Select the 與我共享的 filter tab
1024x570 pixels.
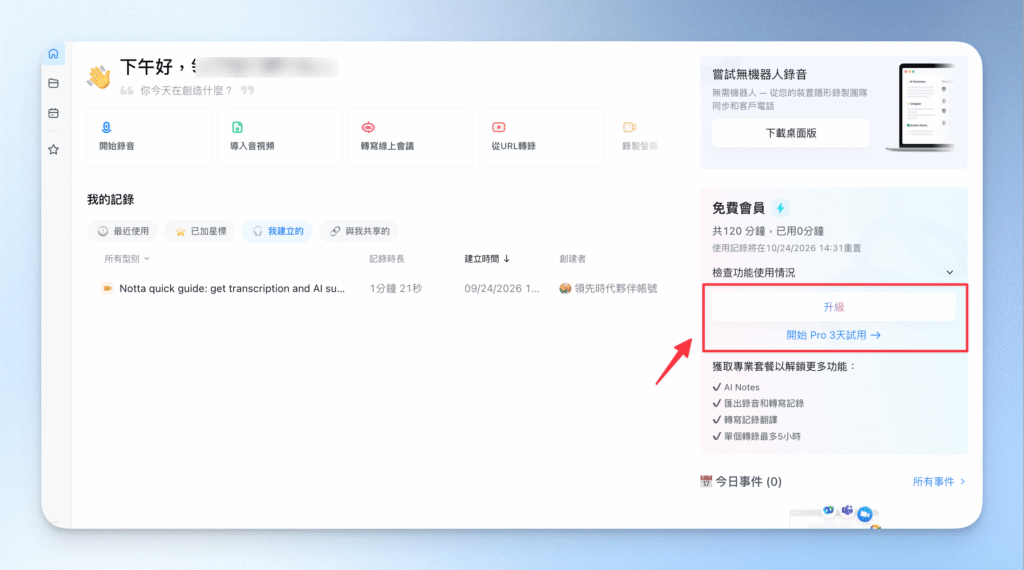[359, 231]
